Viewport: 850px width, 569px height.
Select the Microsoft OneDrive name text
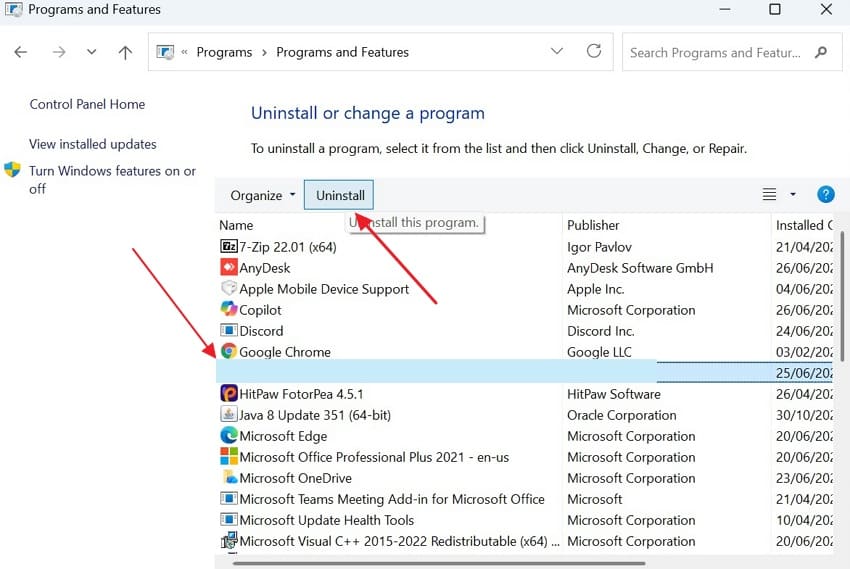coord(295,478)
